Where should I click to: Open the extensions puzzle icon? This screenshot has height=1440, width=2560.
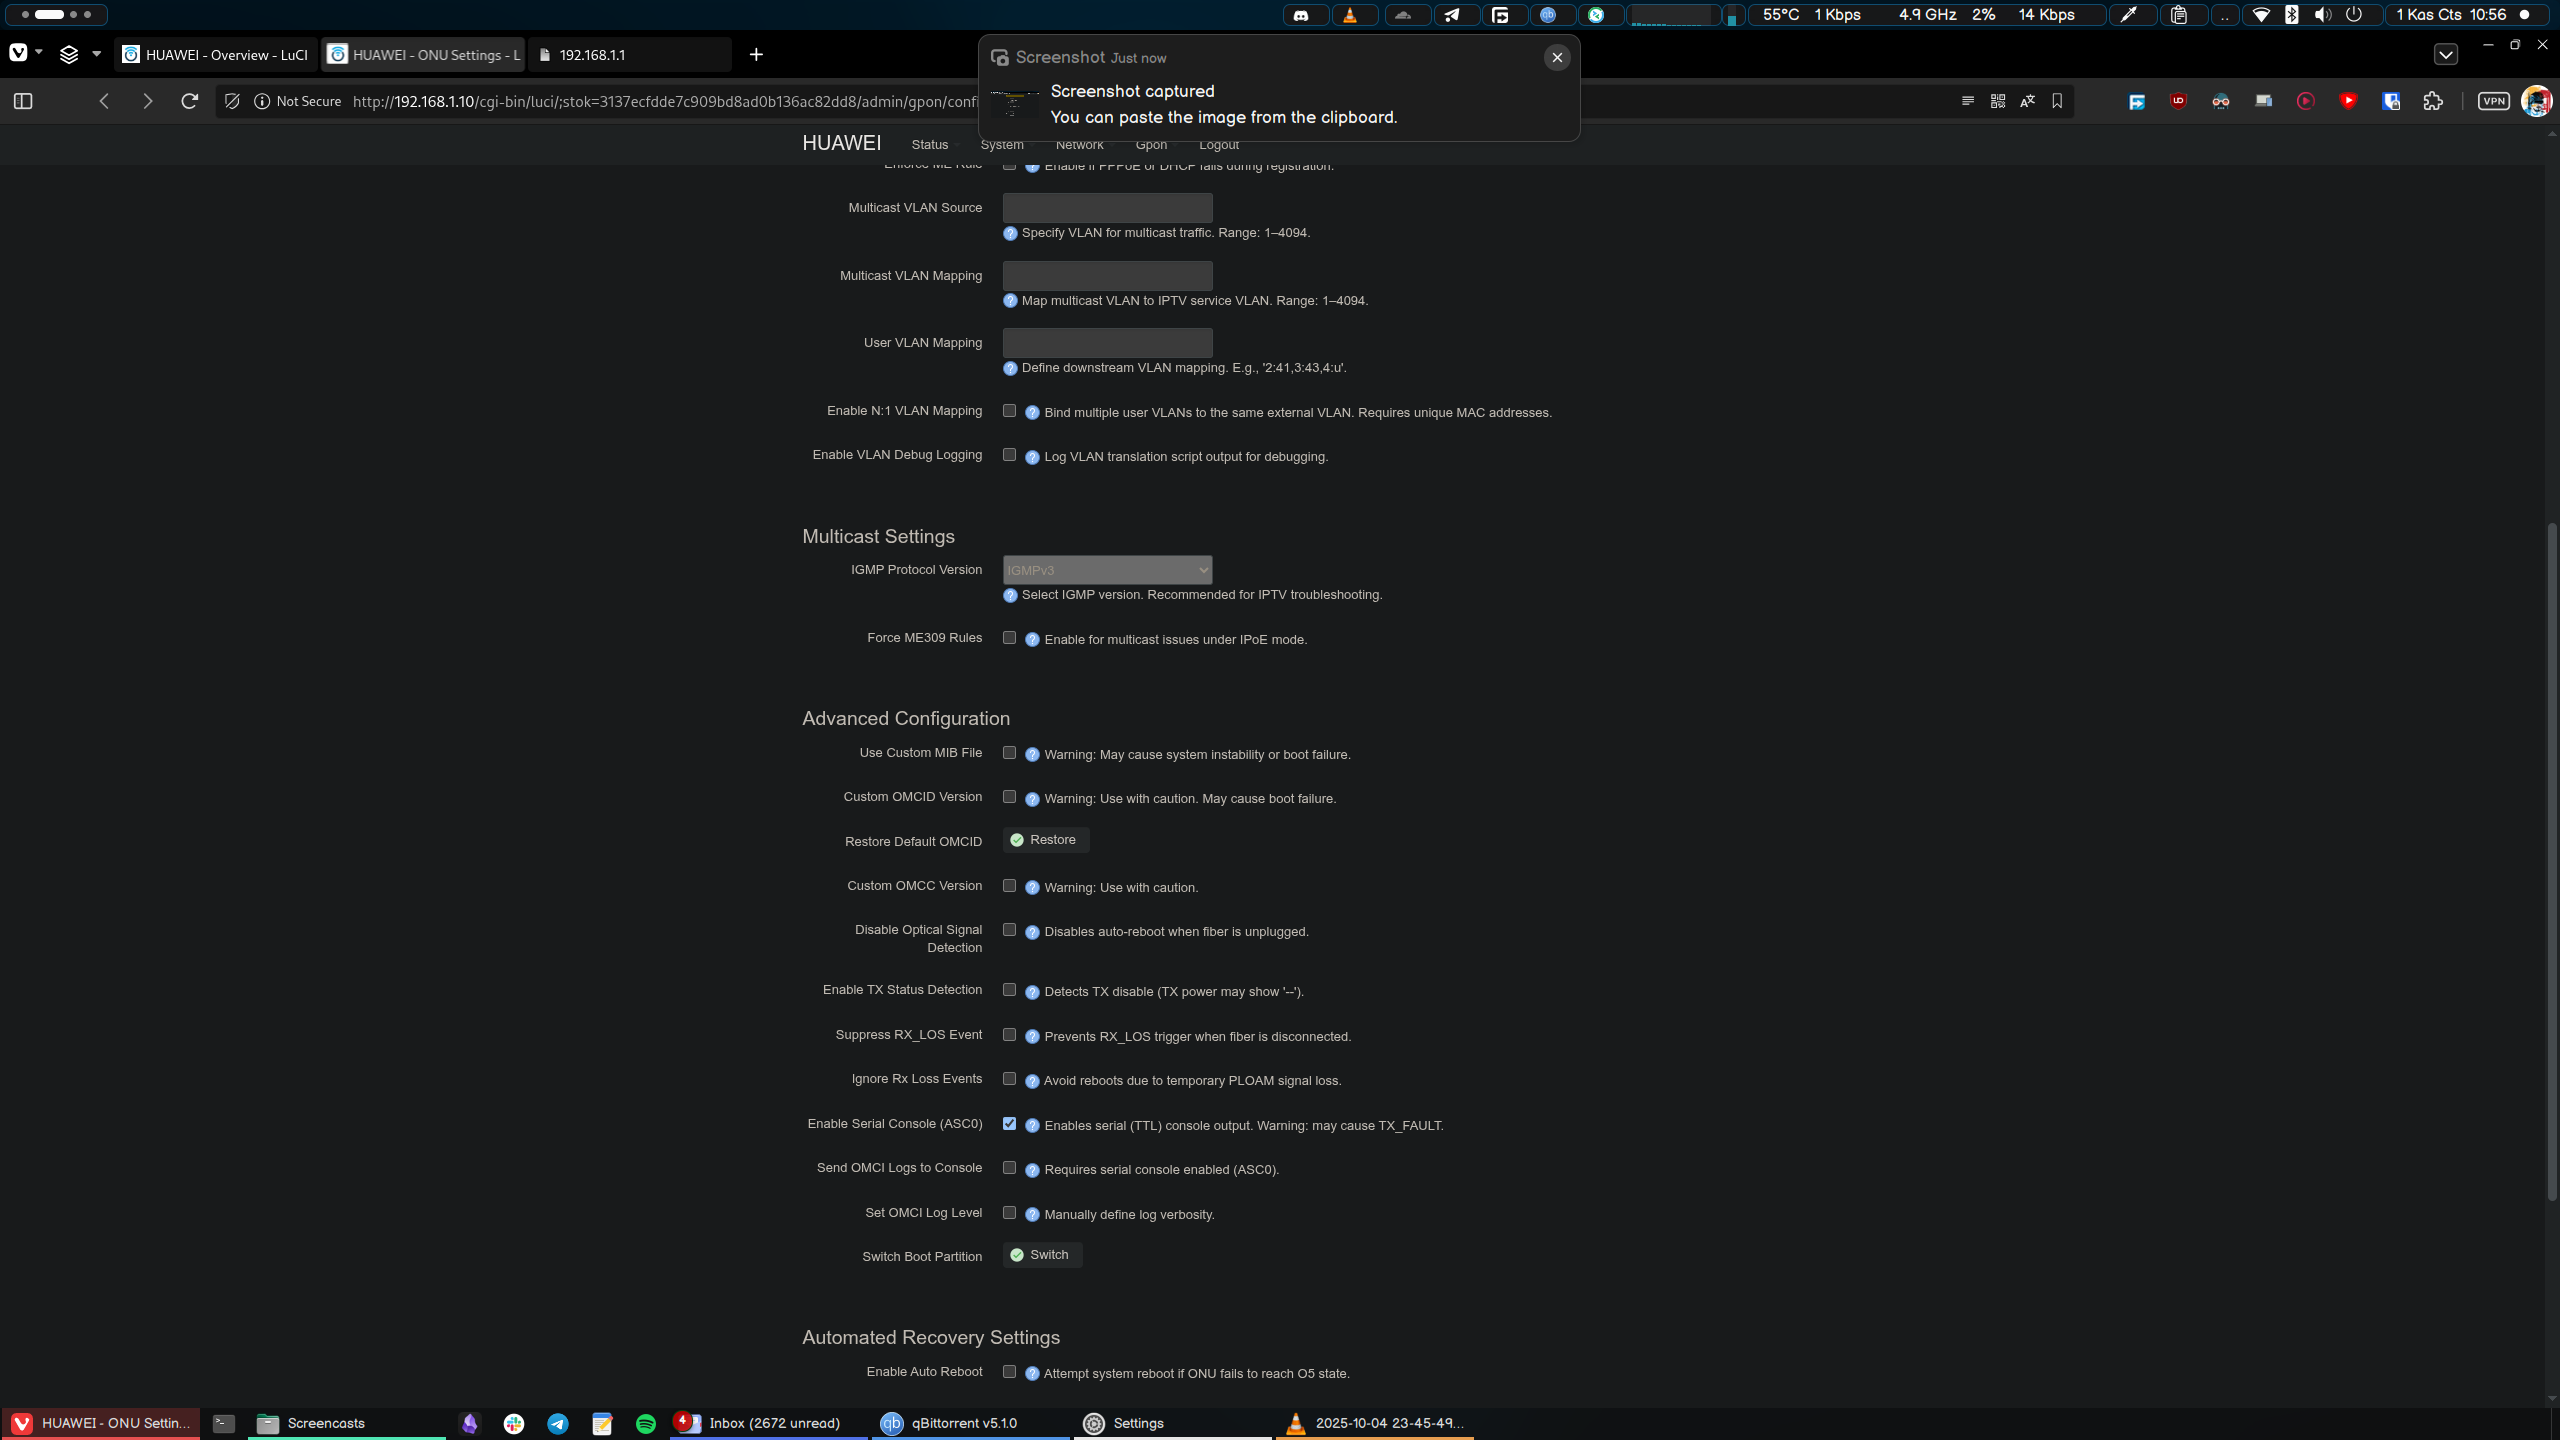[2433, 101]
